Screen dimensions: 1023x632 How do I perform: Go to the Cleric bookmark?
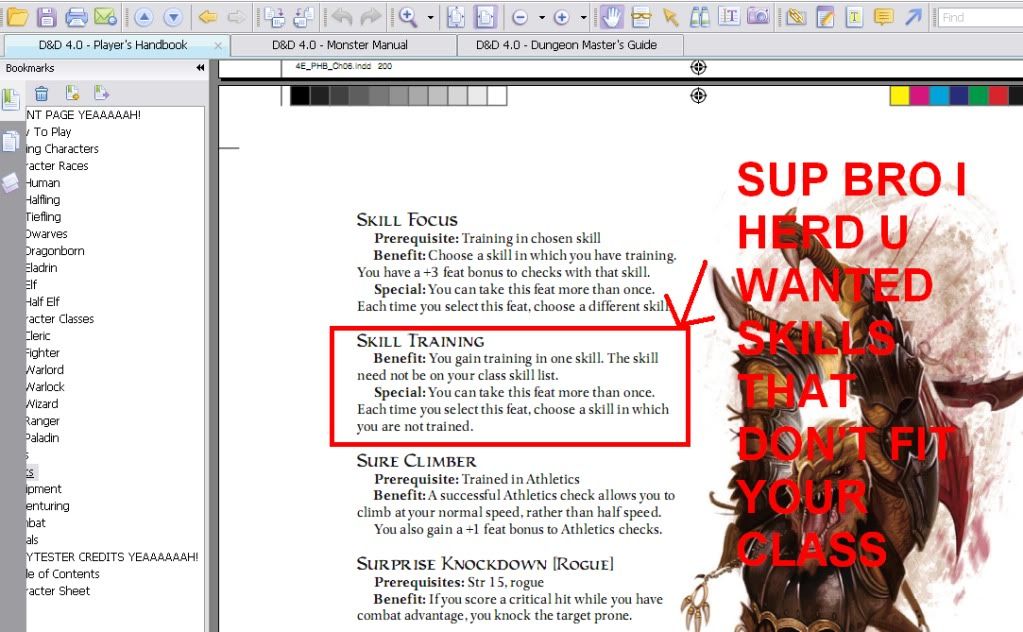tap(38, 335)
